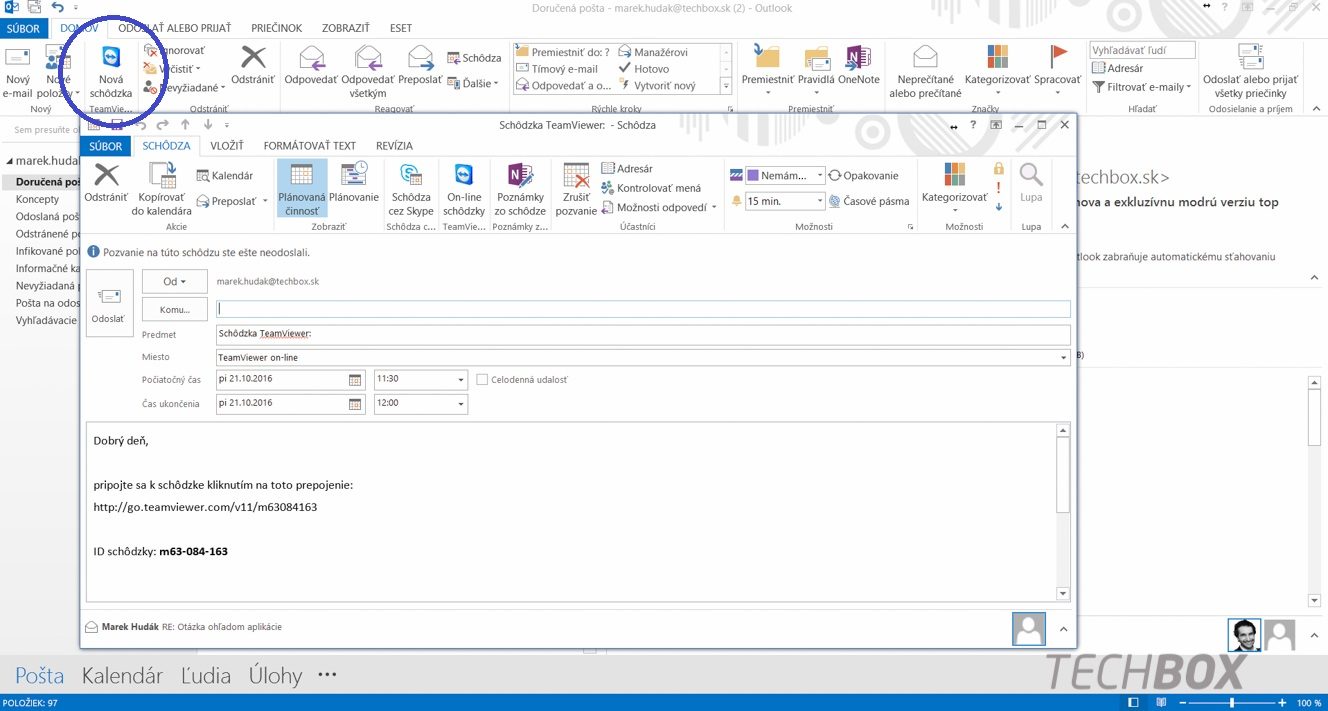Open the Nemám... show-as dropdown
1328x711 pixels.
[820, 175]
